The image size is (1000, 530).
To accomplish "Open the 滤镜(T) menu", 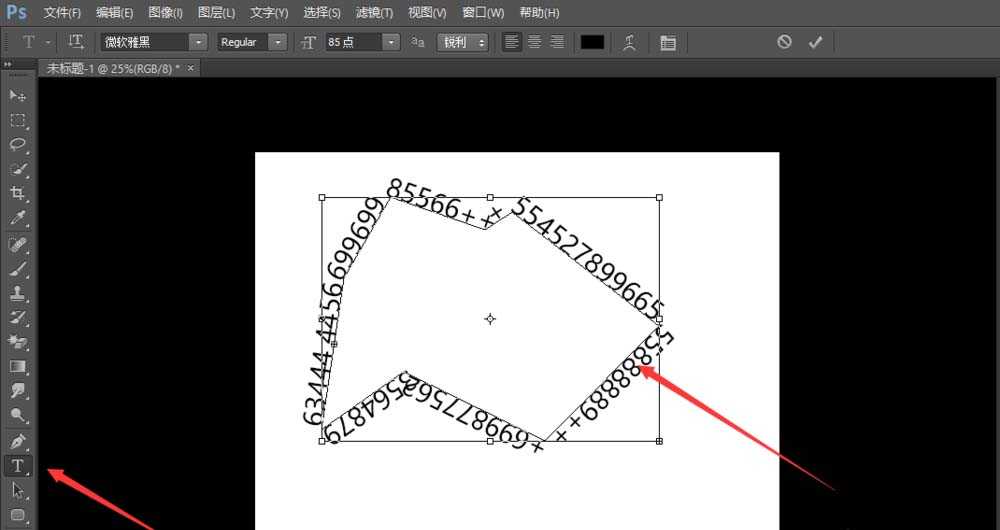I will (x=374, y=13).
